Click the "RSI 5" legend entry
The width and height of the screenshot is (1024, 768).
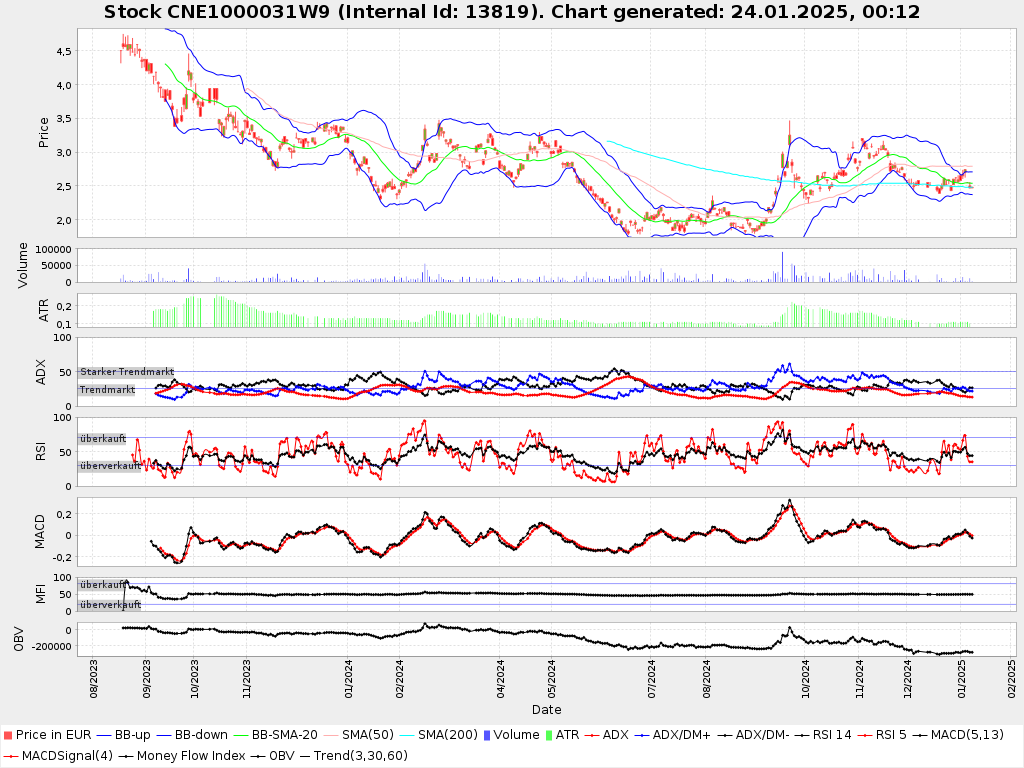pyautogui.click(x=891, y=735)
